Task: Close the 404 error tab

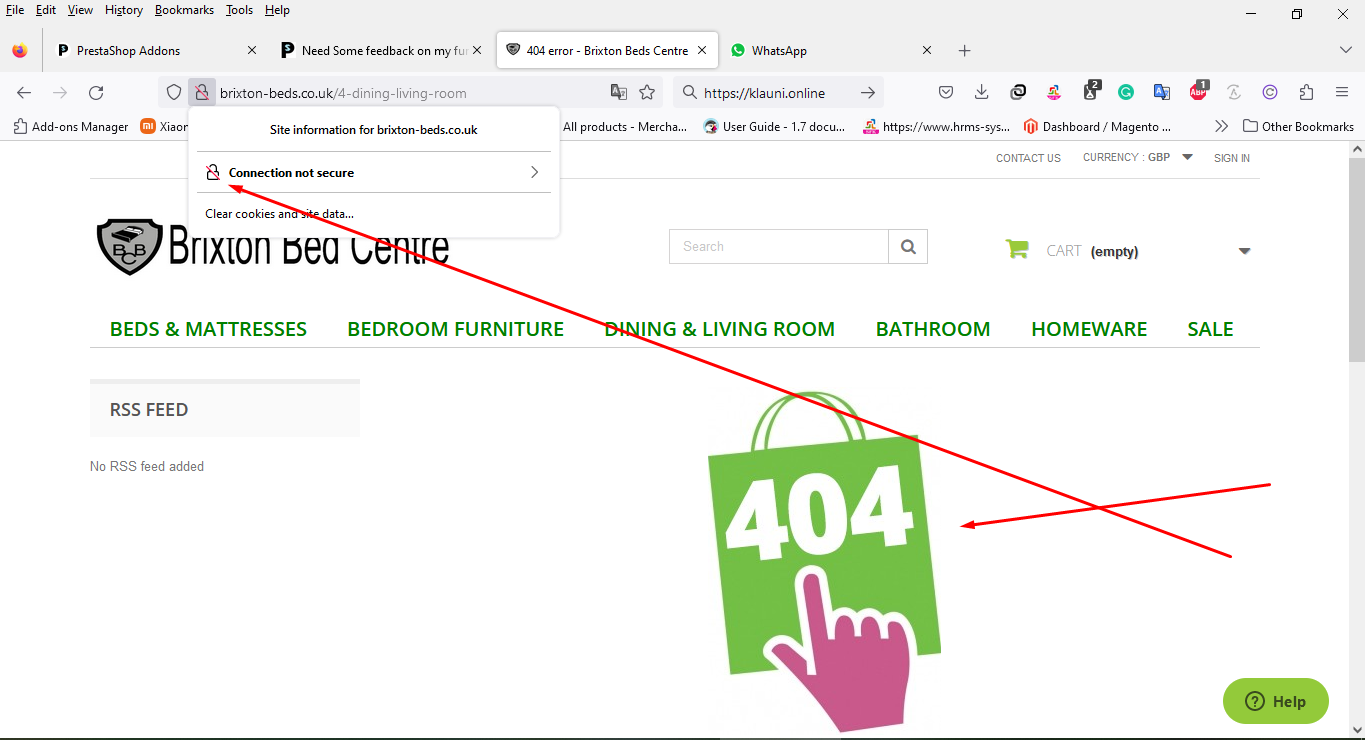Action: [x=702, y=51]
